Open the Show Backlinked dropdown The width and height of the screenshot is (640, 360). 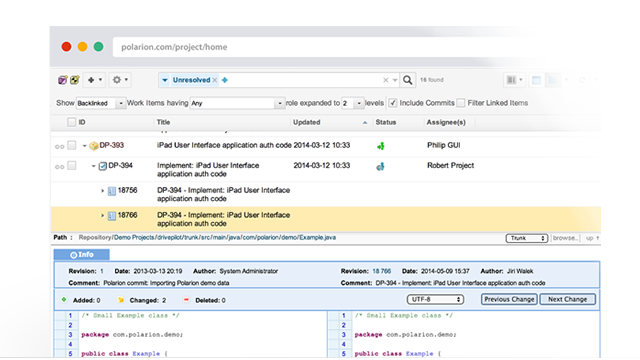(100, 103)
